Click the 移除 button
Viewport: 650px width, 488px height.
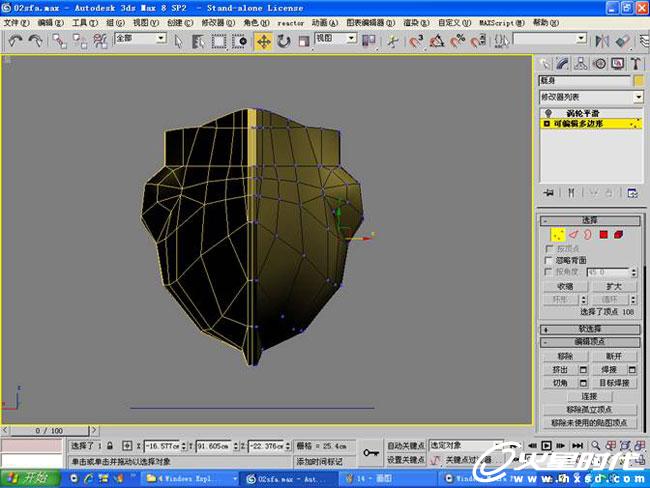click(x=565, y=356)
